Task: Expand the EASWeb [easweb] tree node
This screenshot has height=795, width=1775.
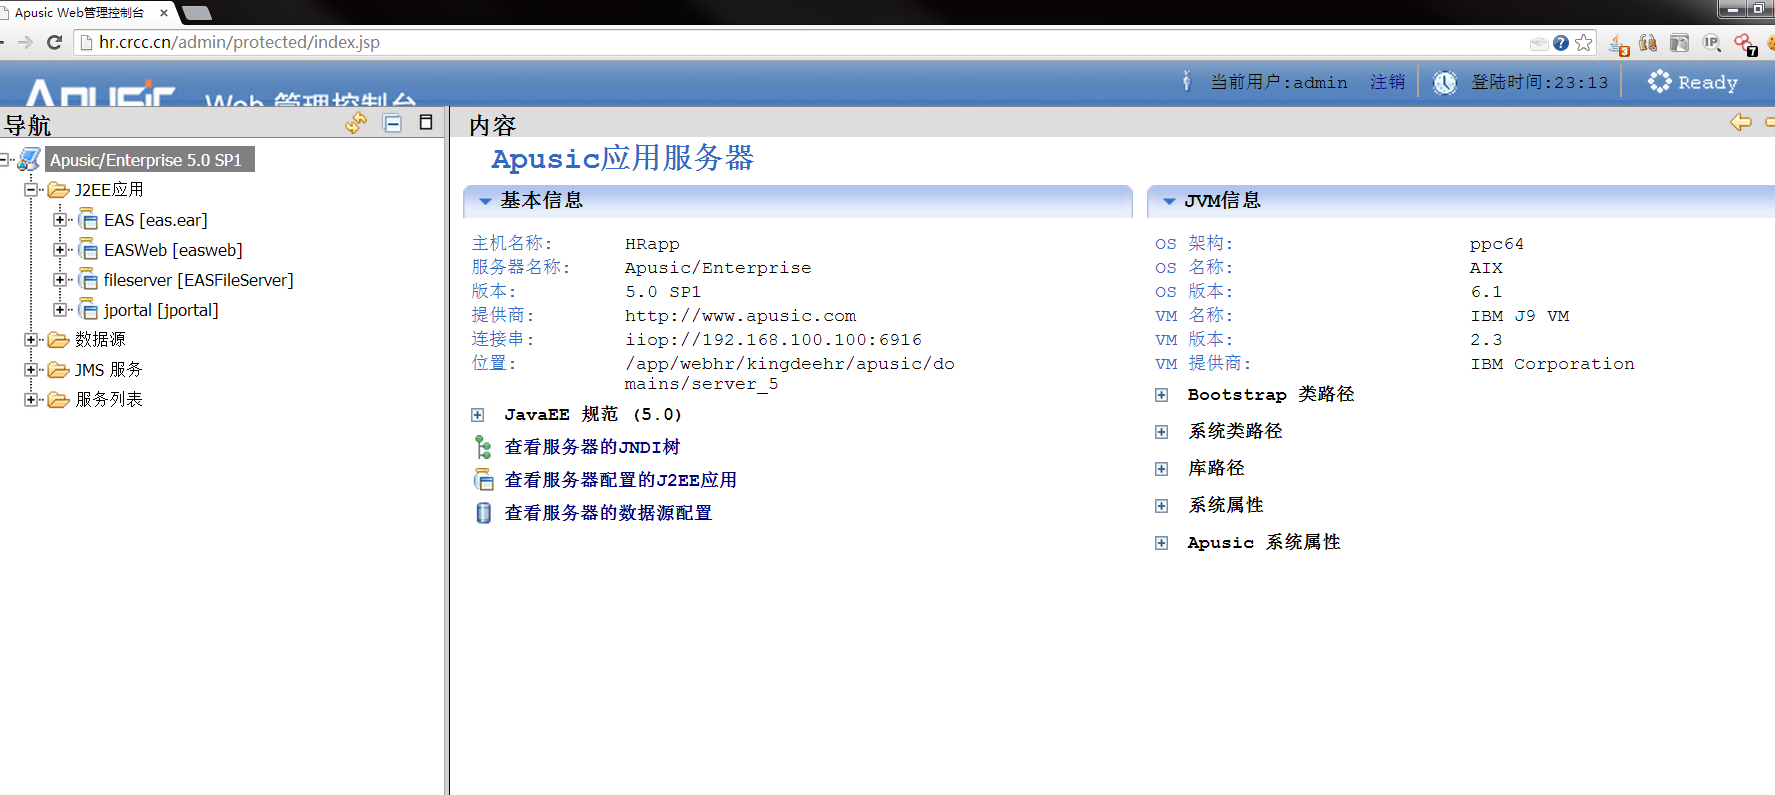Action: (60, 250)
